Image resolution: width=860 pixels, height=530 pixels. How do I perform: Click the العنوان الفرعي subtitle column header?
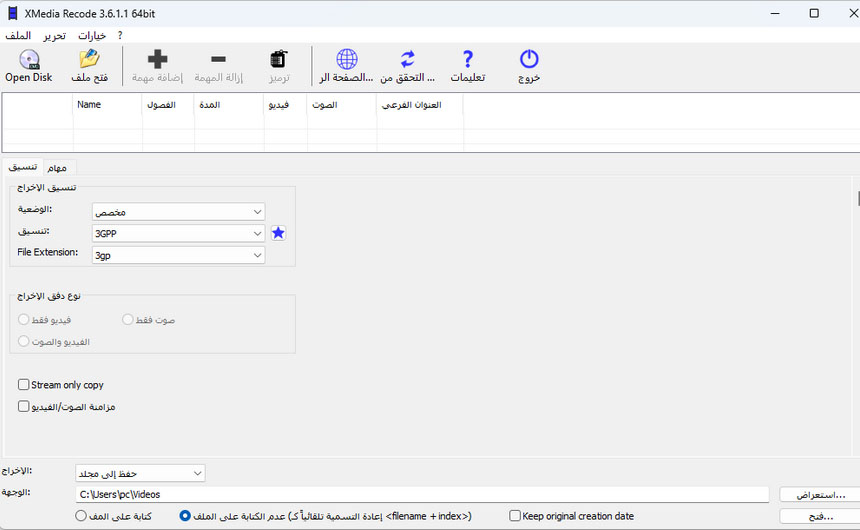420,104
